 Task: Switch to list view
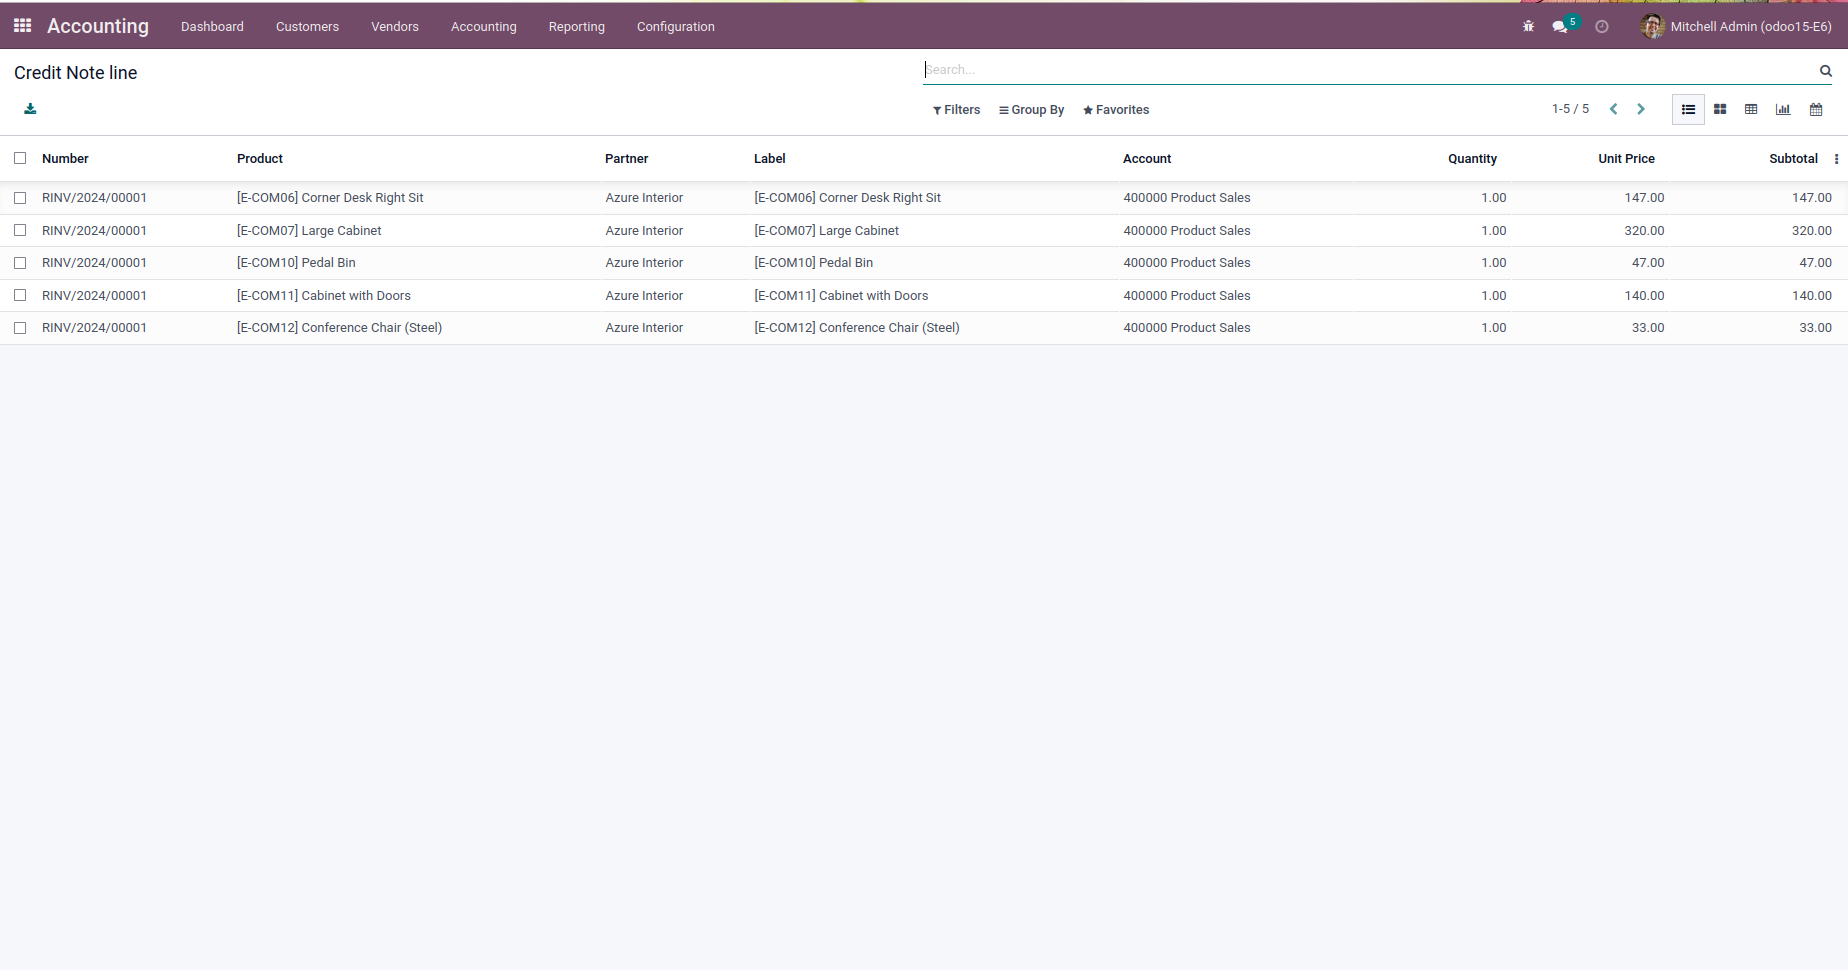pyautogui.click(x=1688, y=109)
